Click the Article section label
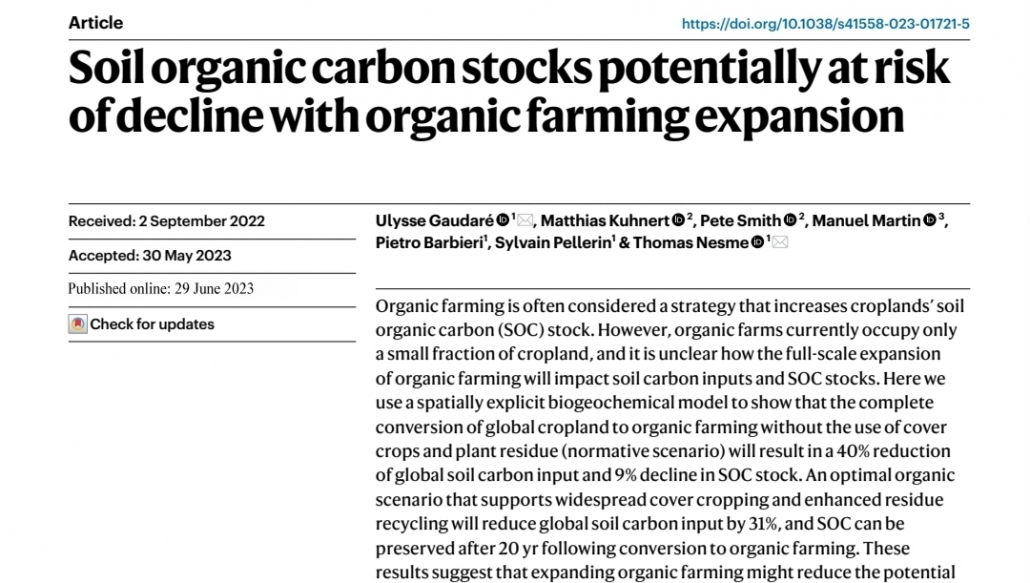 tap(96, 23)
